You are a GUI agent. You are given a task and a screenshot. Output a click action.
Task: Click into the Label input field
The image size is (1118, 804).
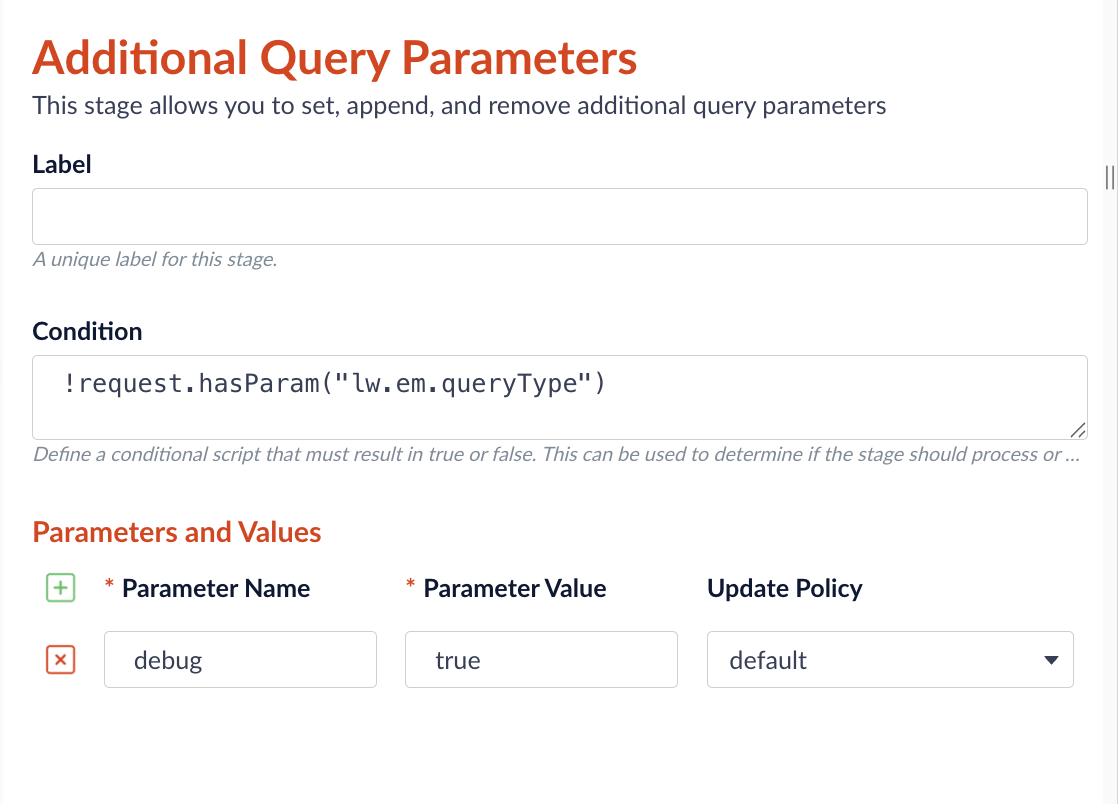pos(560,217)
